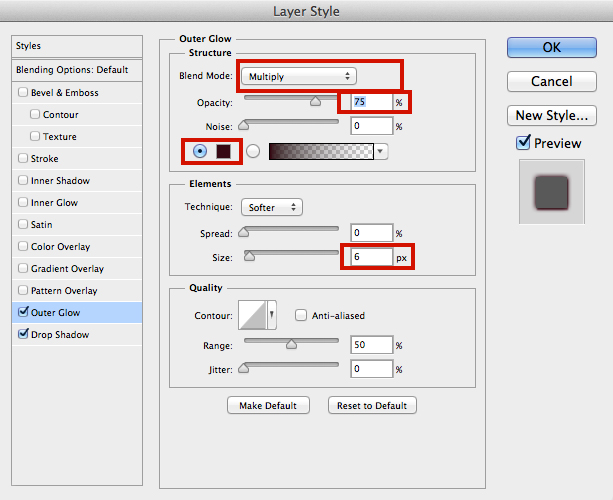Click the Reset to Default button
The height and width of the screenshot is (500, 613).
[372, 405]
